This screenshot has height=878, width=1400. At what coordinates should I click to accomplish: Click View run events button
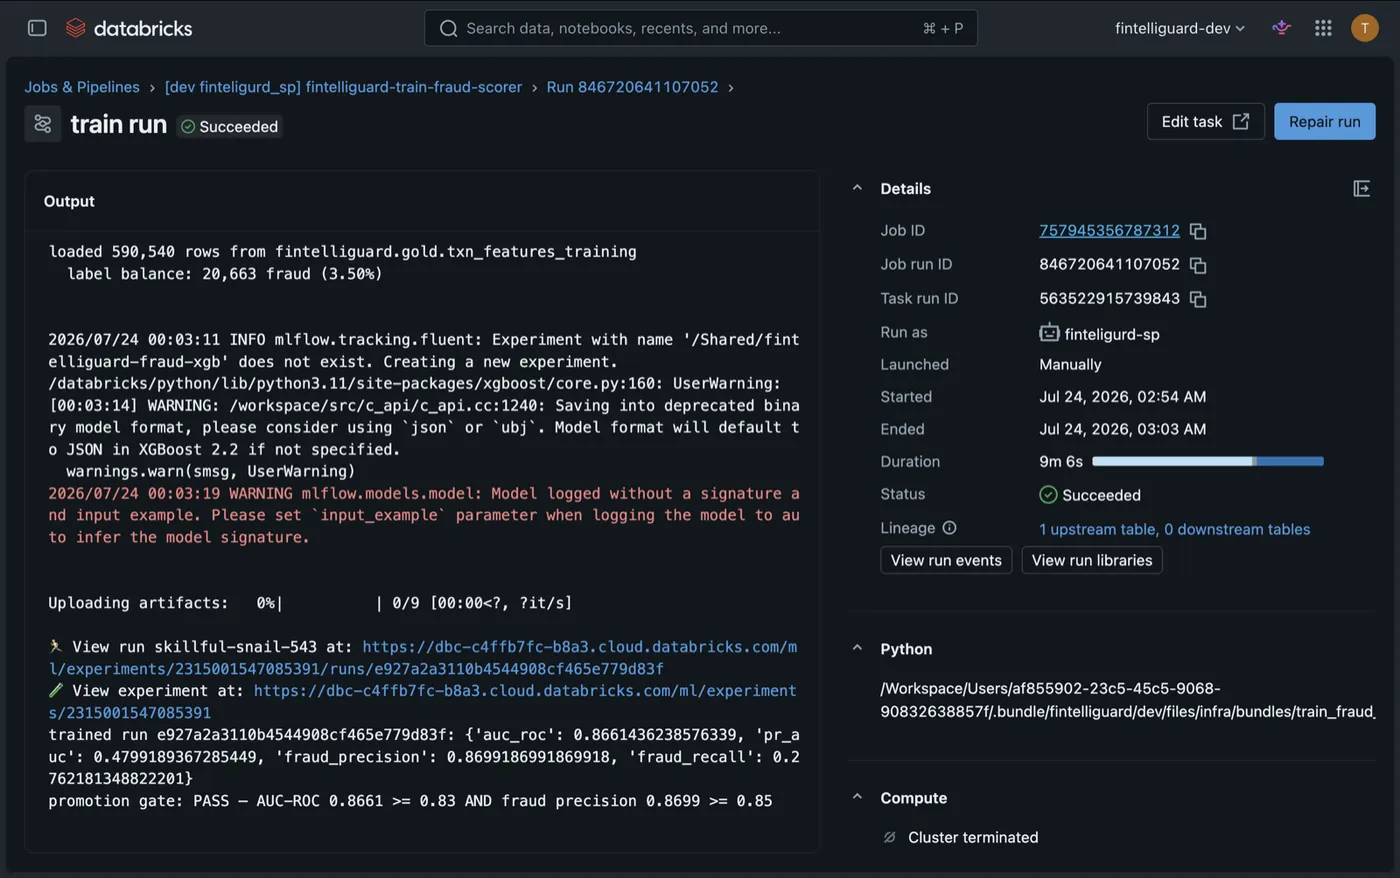pos(946,560)
